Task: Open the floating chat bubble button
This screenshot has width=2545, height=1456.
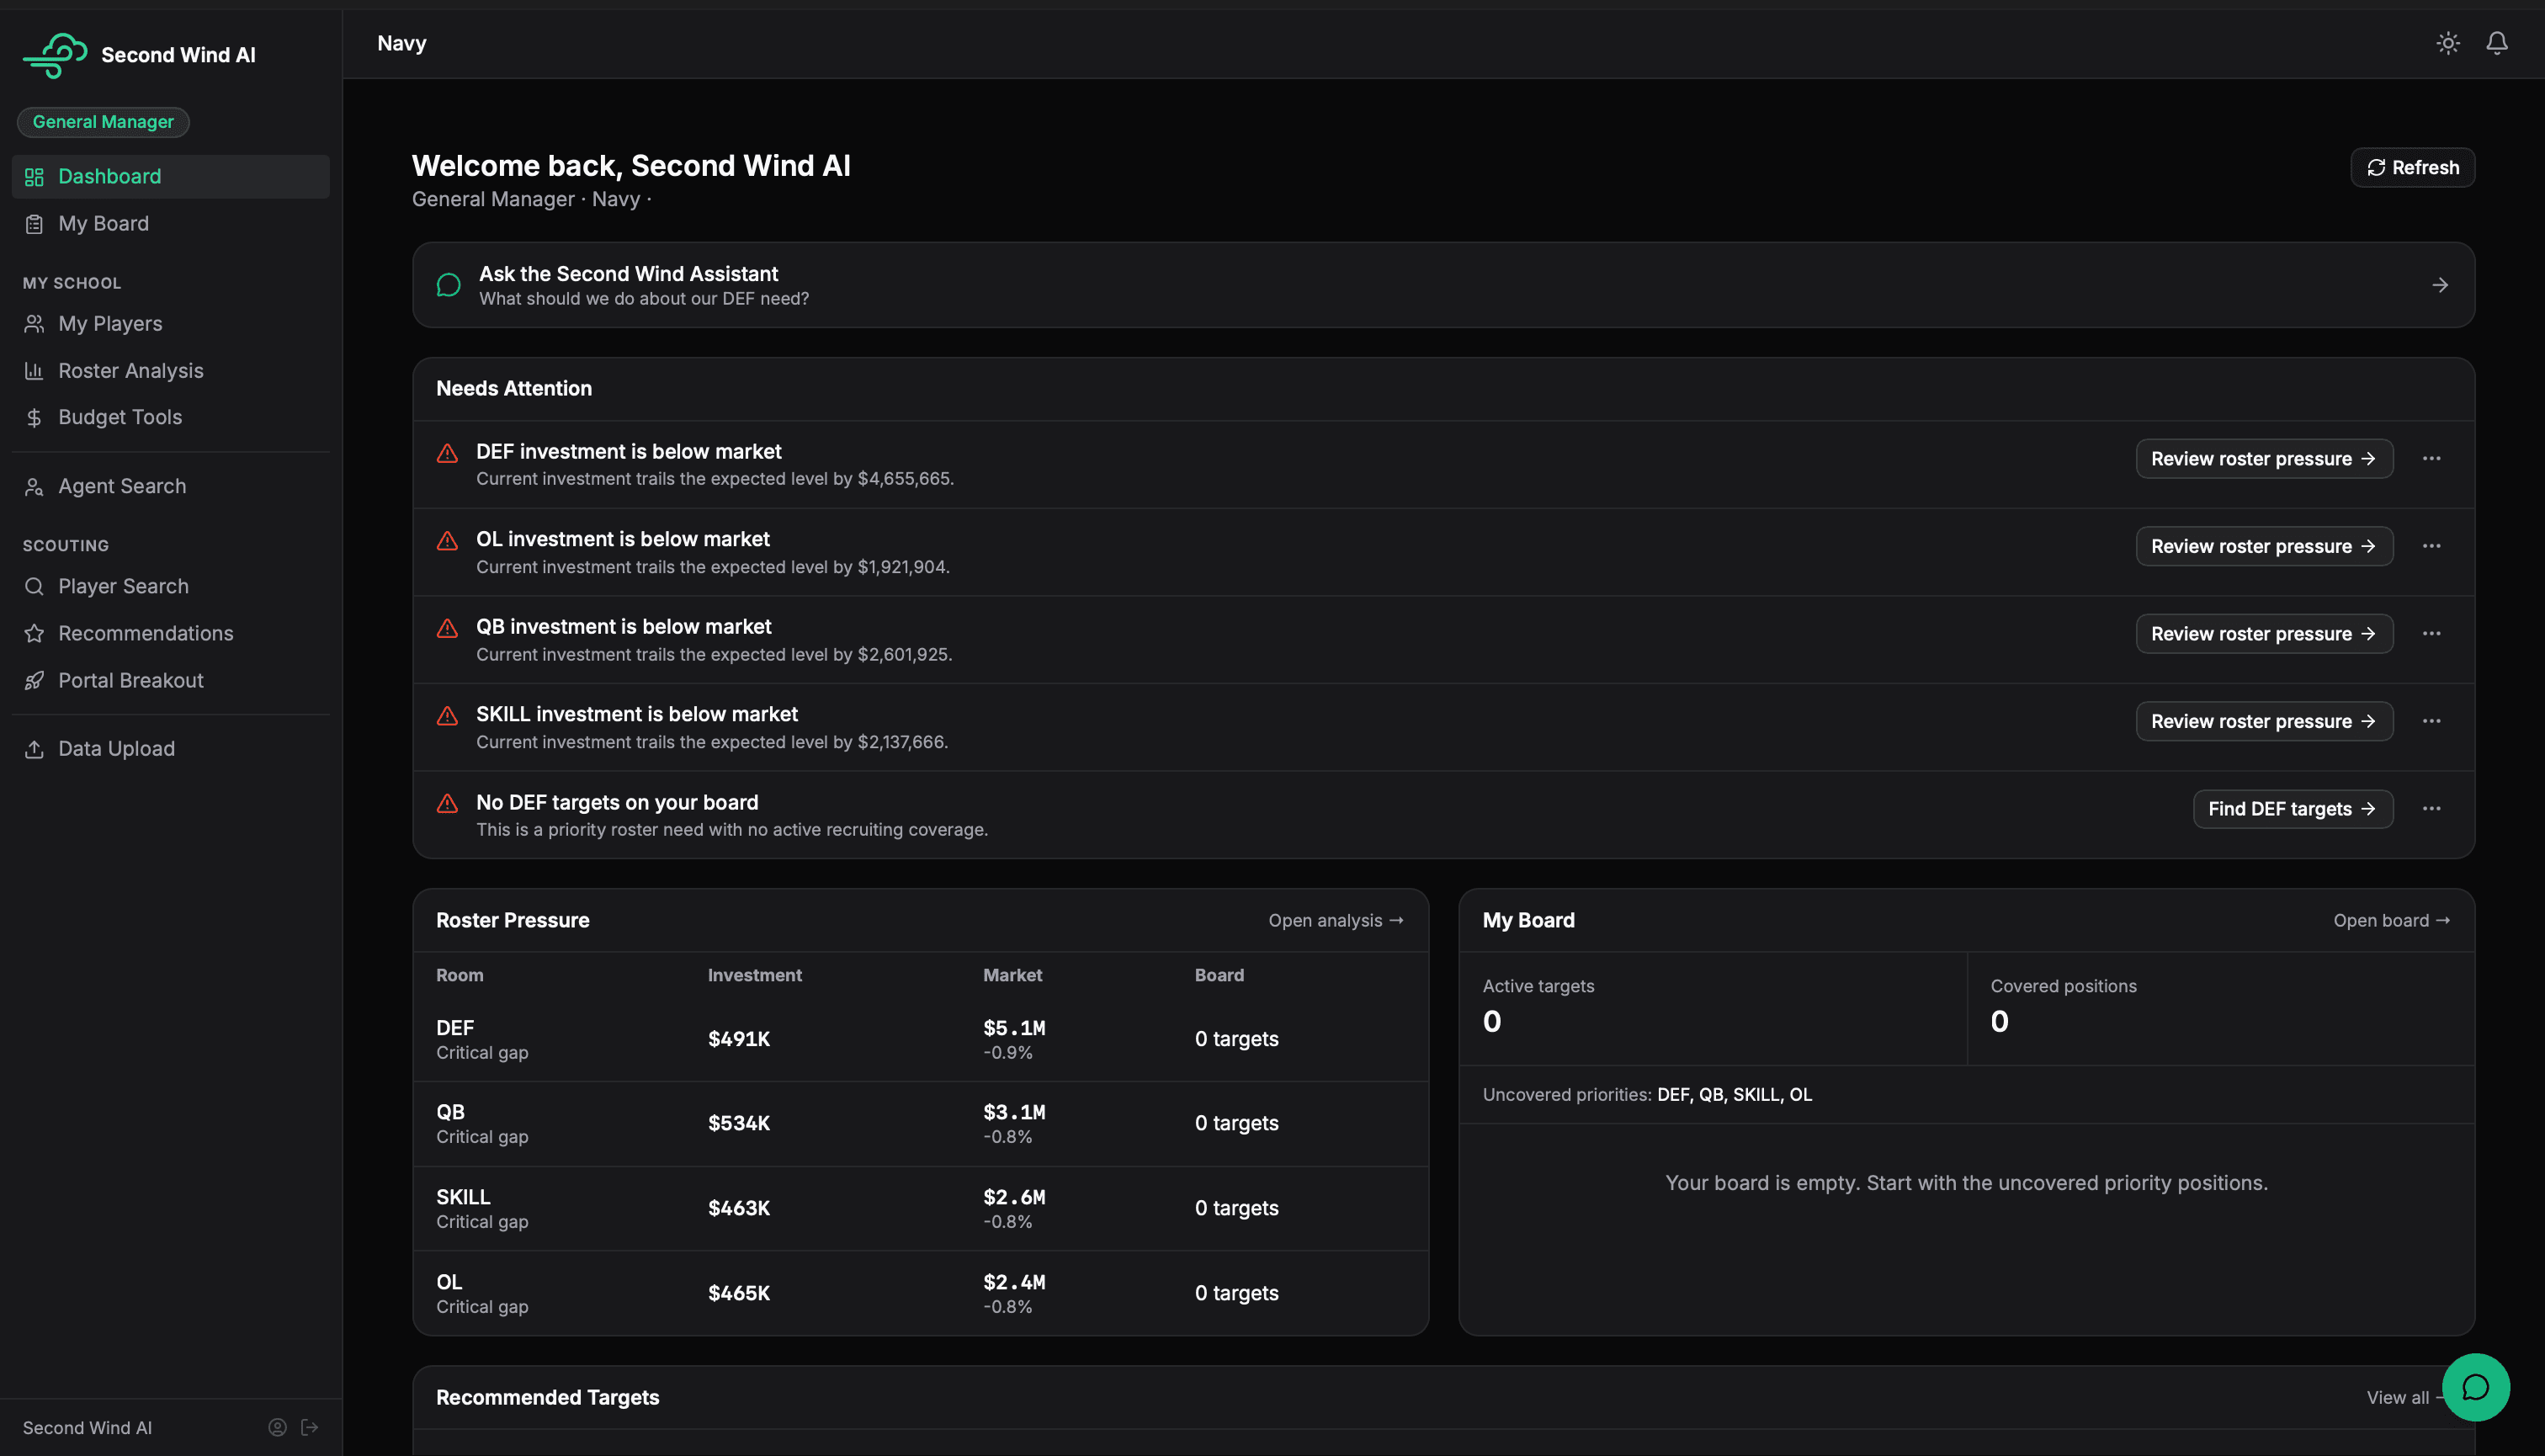Action: 2475,1387
